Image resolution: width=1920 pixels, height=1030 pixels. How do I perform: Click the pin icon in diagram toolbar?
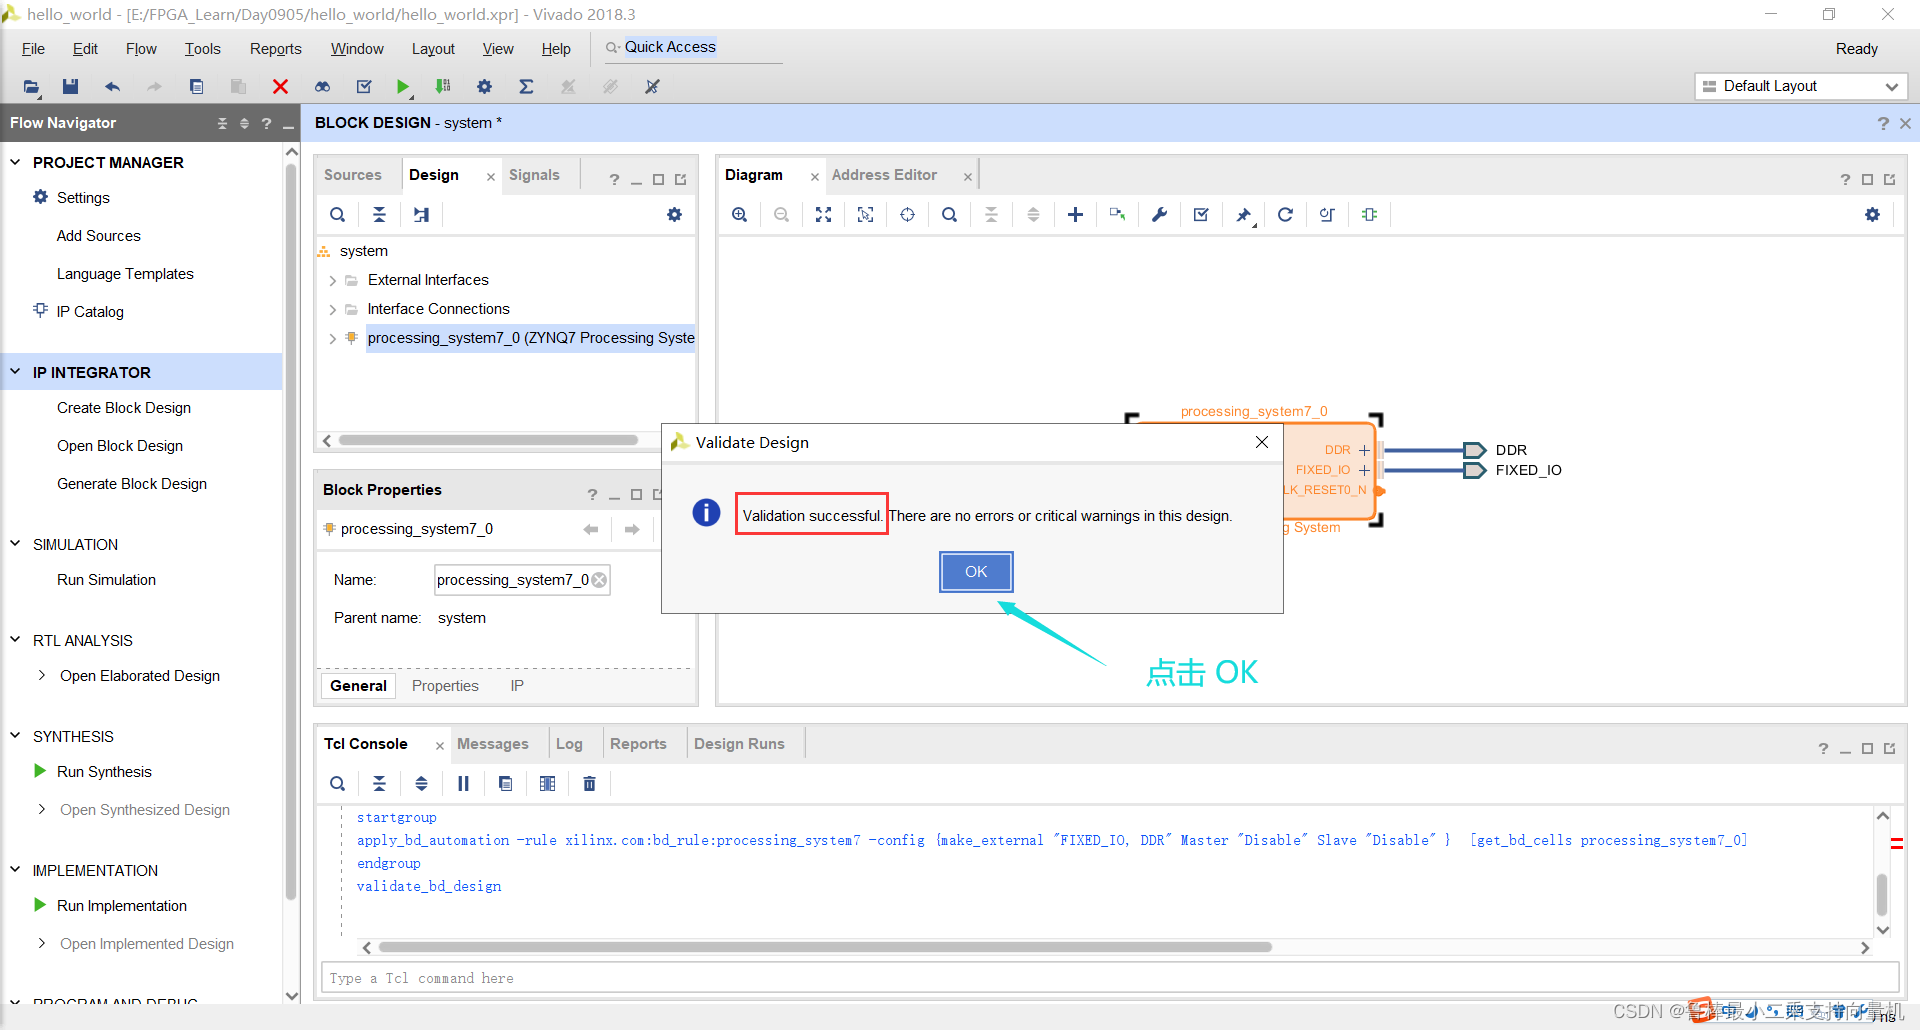(x=1243, y=215)
